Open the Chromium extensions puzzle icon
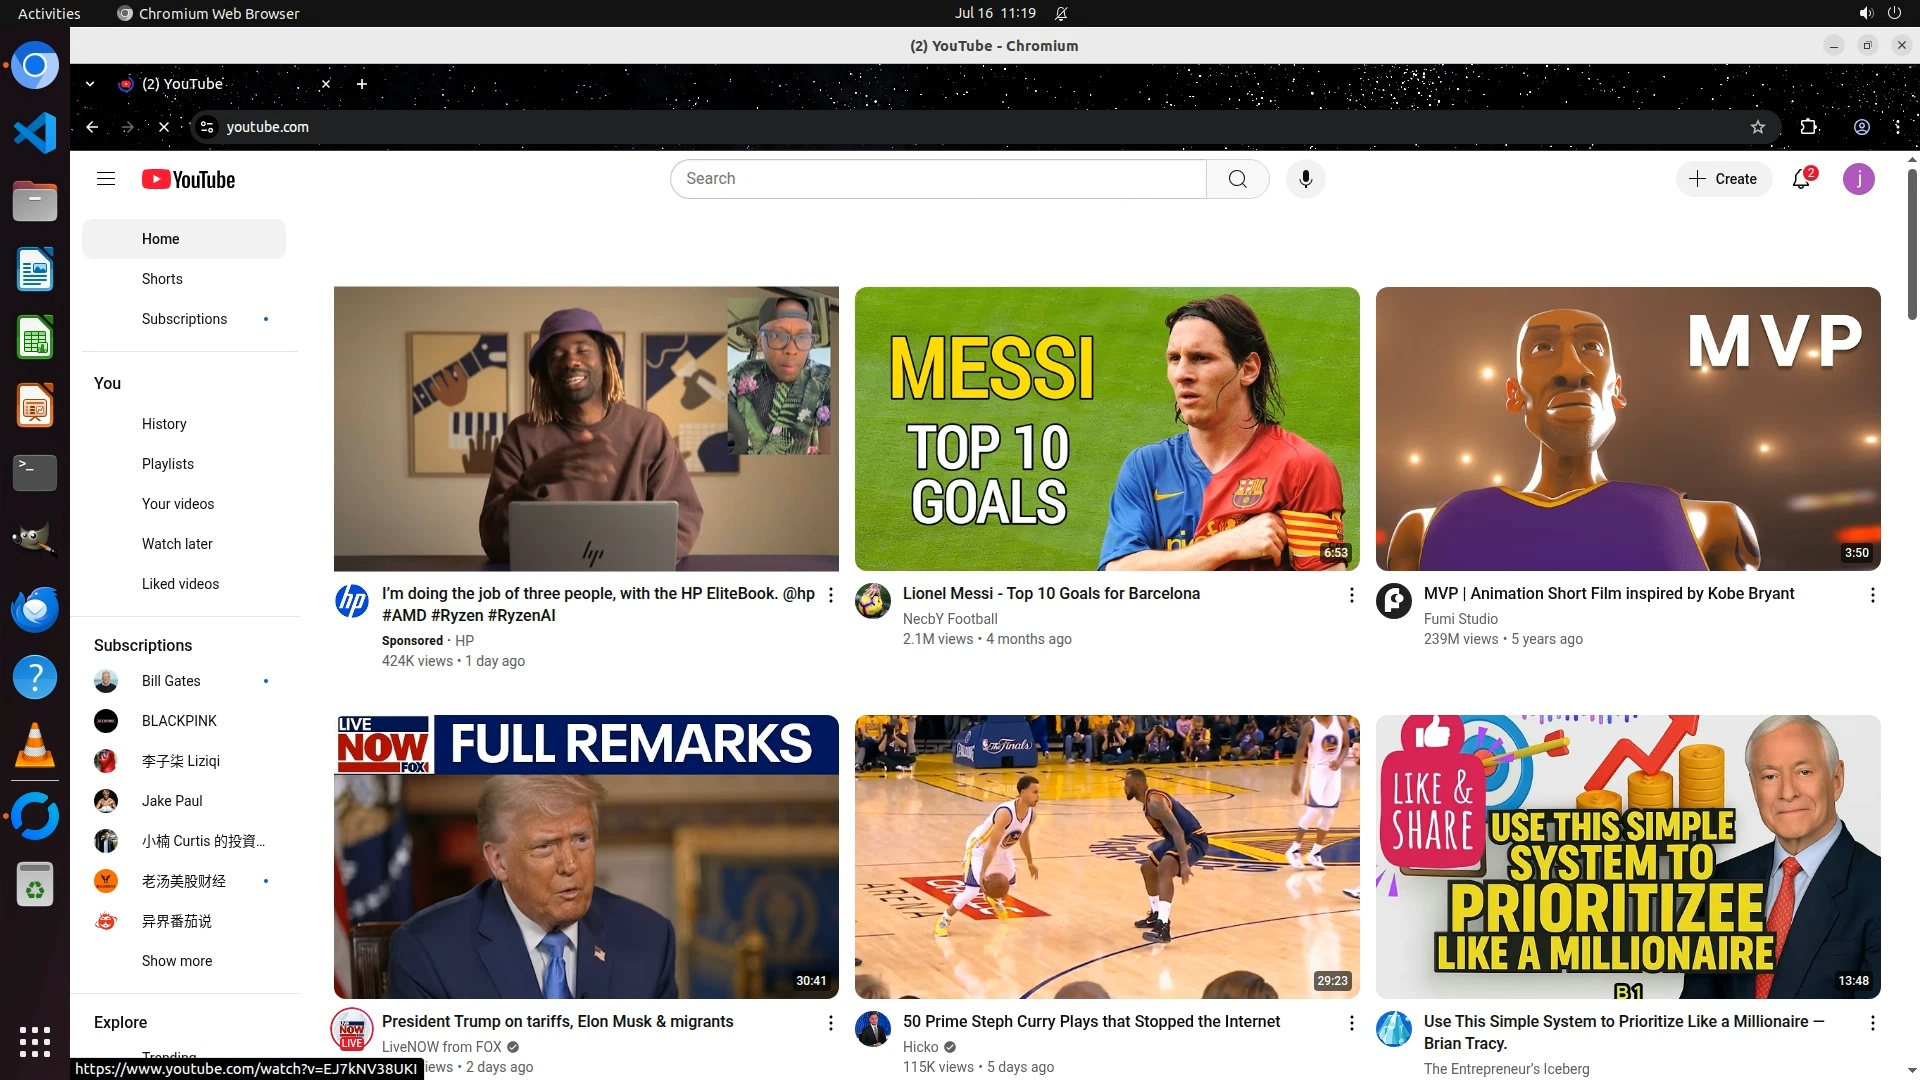1920x1080 pixels. point(1808,127)
